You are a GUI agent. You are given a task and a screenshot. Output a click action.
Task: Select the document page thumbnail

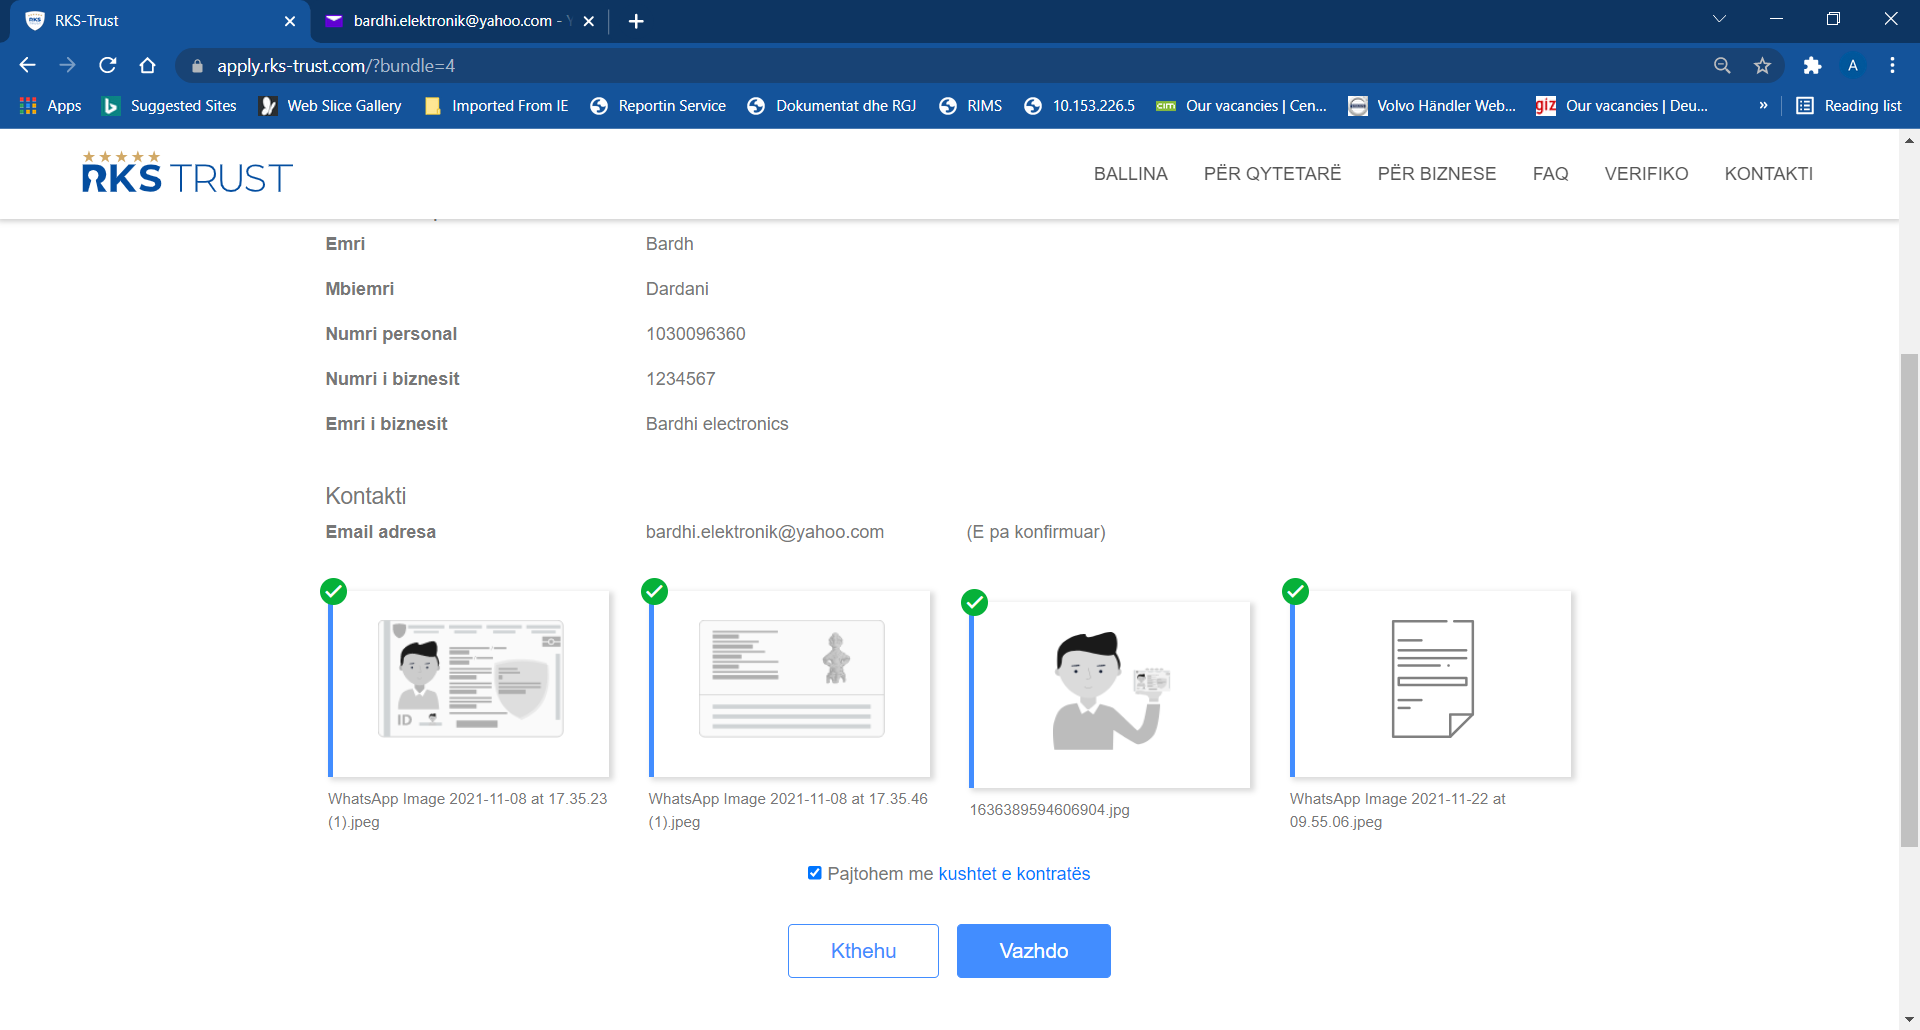tap(1431, 684)
